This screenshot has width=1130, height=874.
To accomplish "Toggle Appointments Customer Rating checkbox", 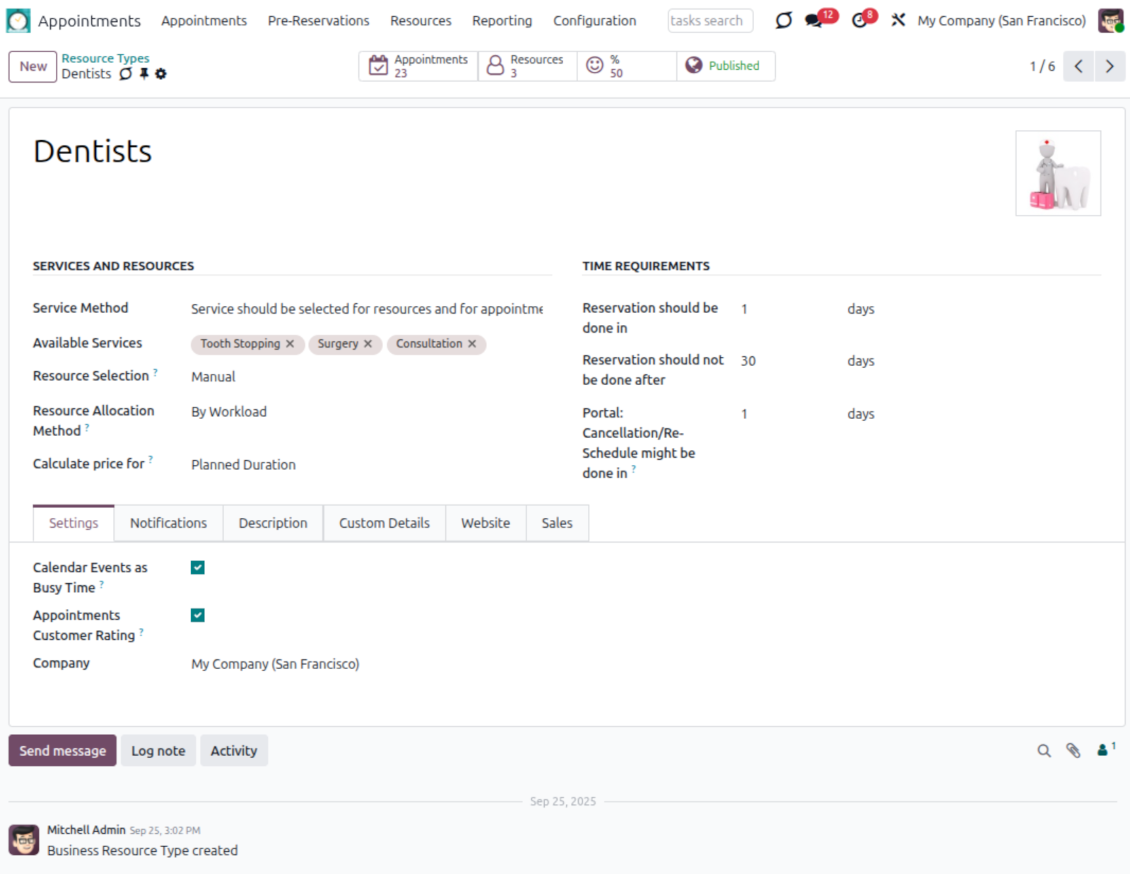I will [x=198, y=616].
